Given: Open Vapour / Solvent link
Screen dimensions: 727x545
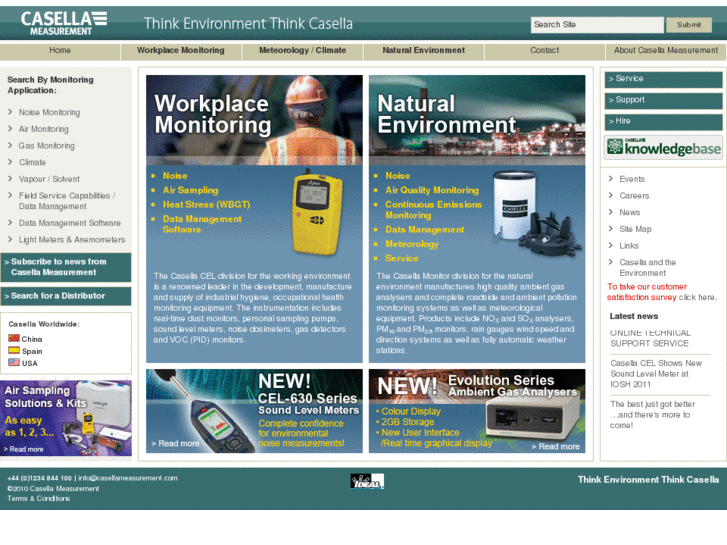Looking at the screenshot, I should 49,179.
